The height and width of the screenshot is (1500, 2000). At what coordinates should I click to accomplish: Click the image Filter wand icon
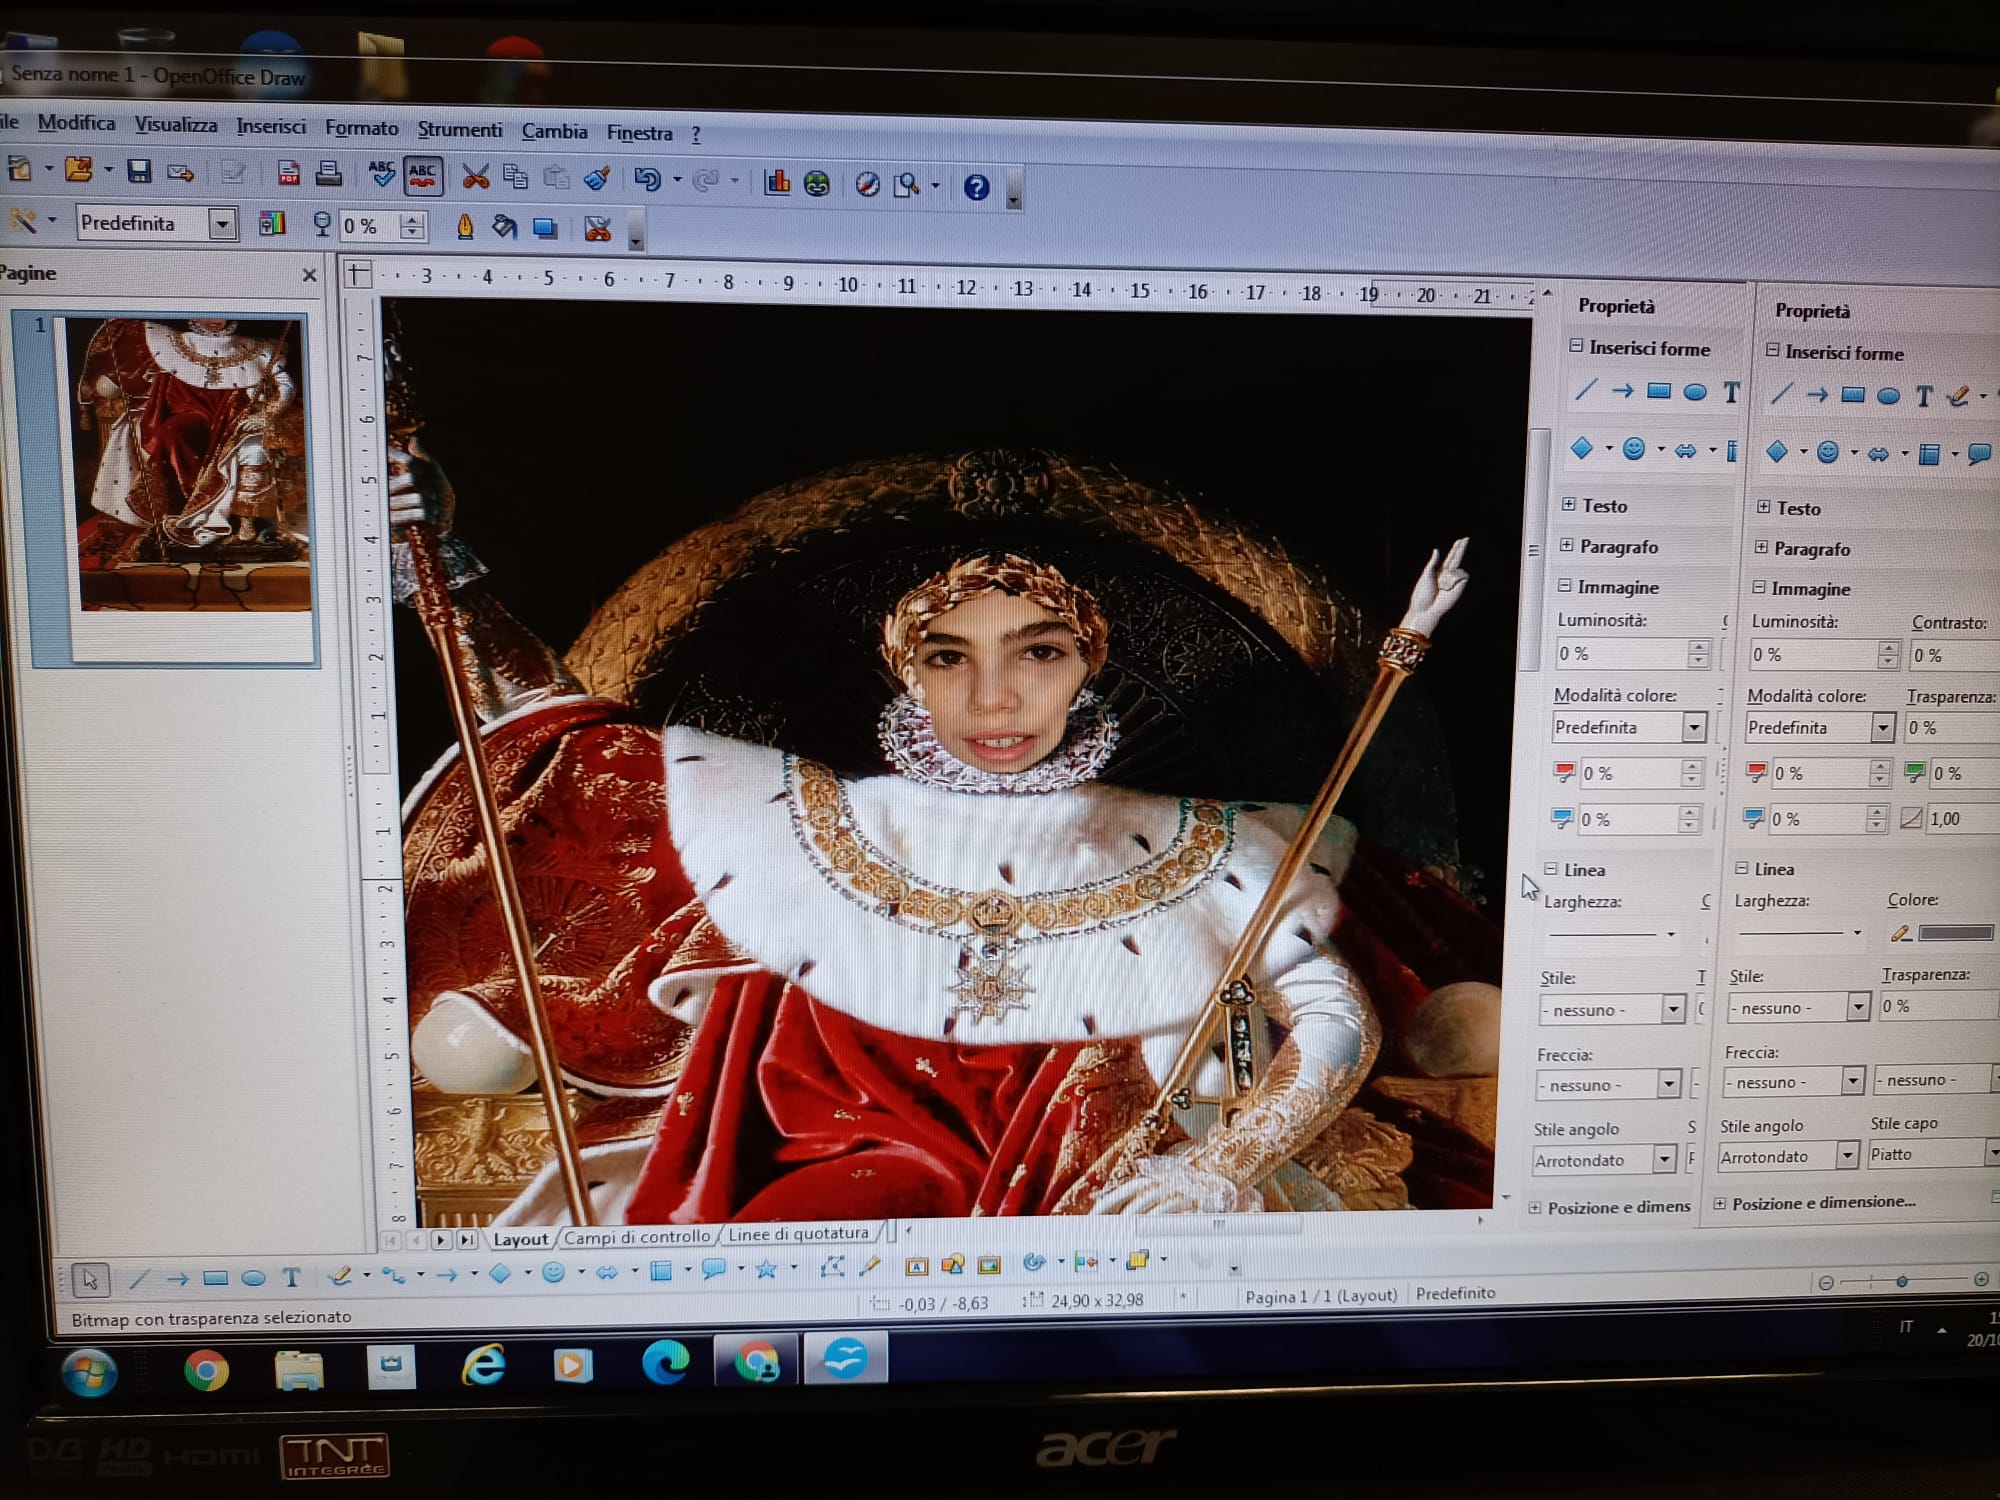click(23, 221)
